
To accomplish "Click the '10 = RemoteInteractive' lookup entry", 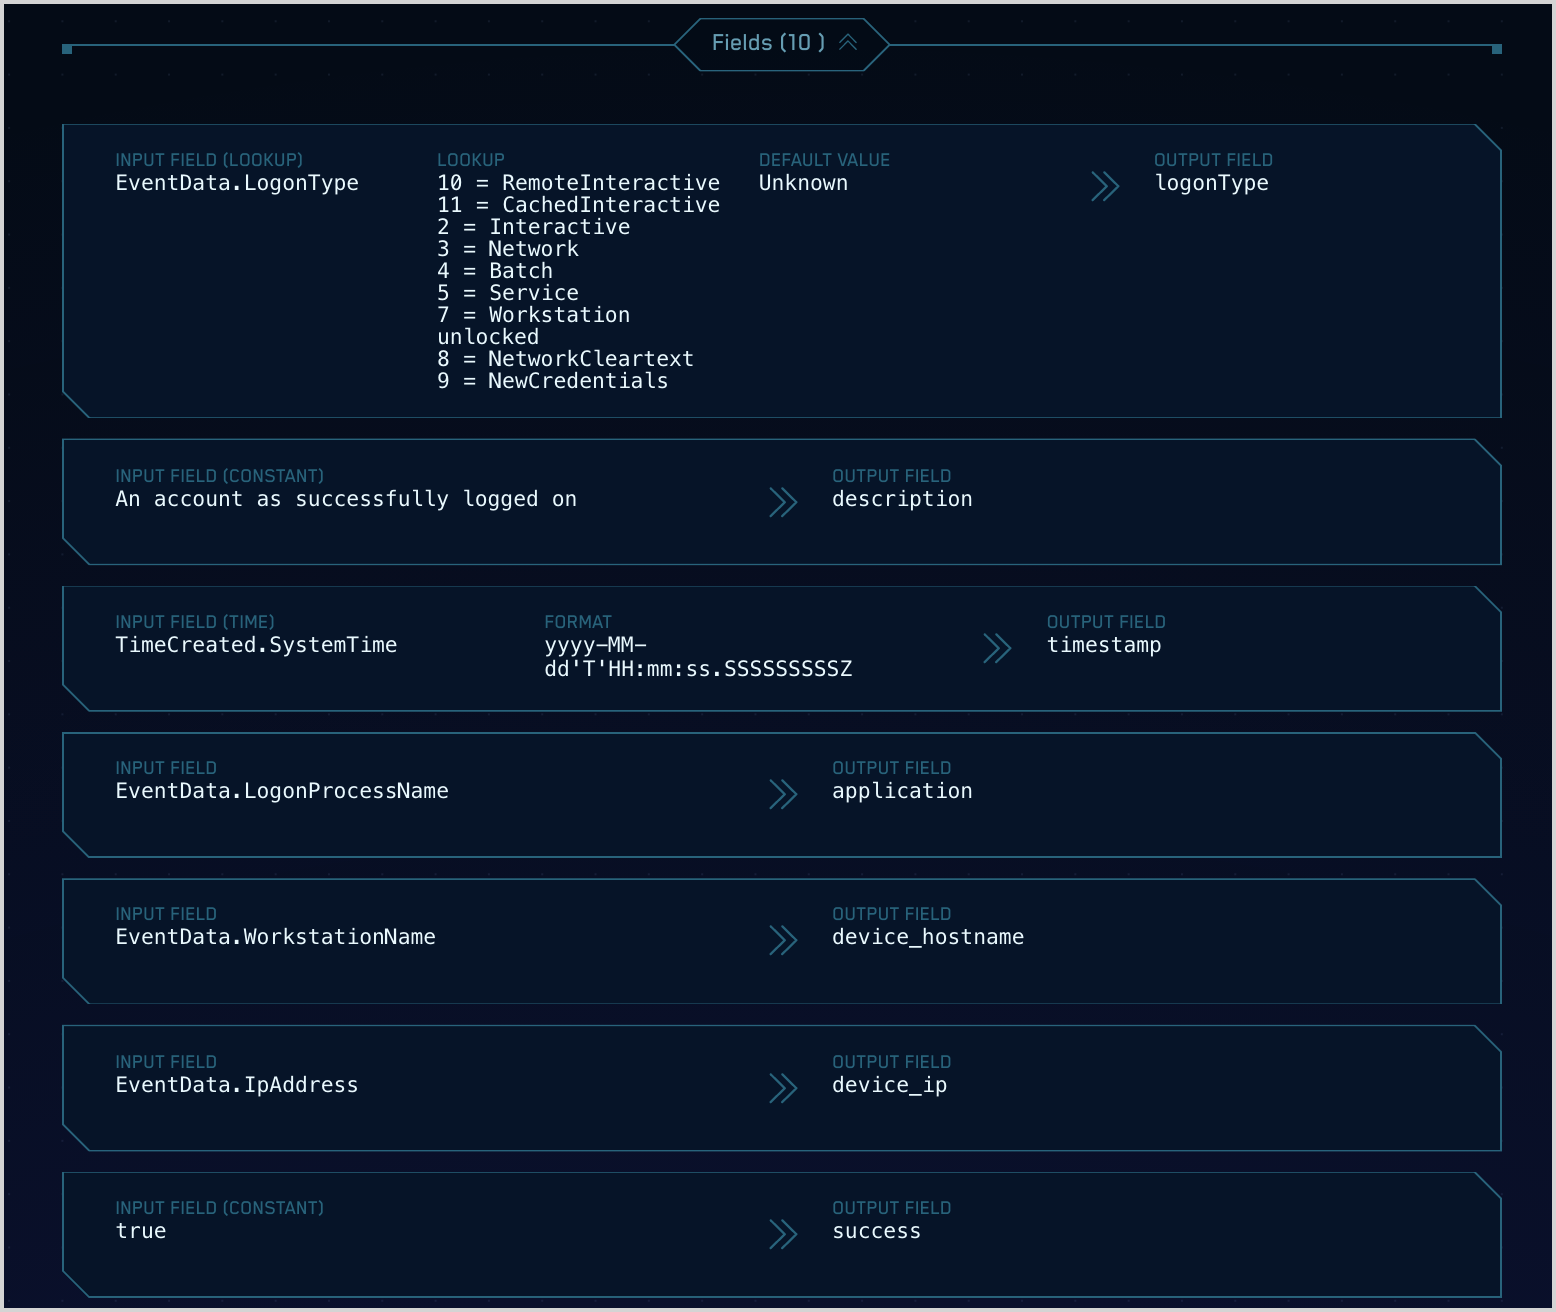I will click(578, 183).
